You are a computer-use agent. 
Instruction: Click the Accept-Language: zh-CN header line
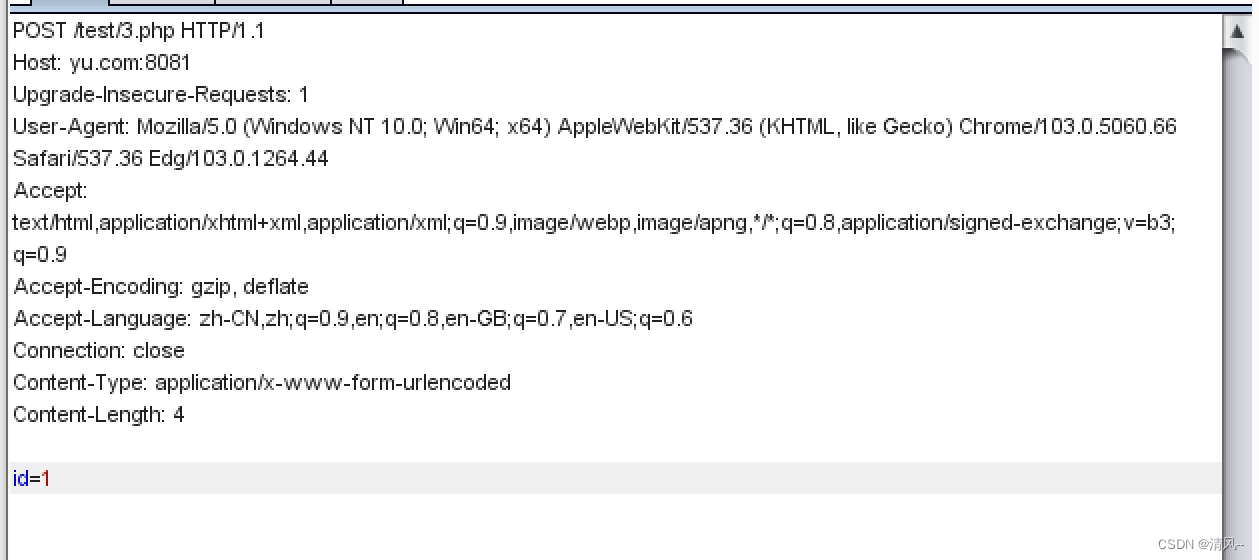click(353, 319)
